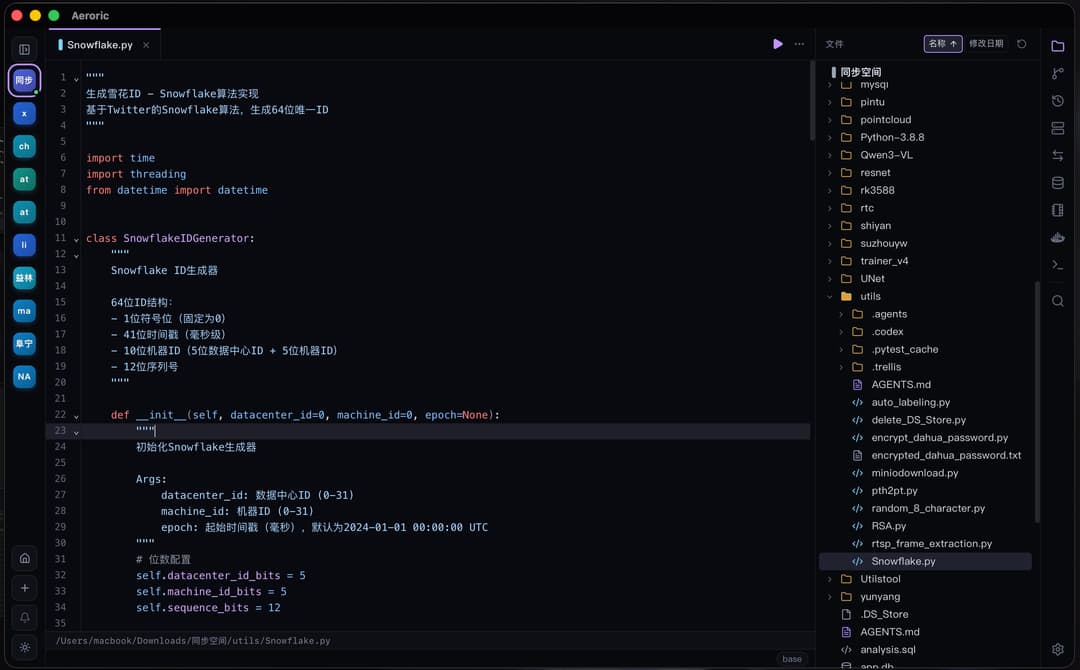Expand the .agents folder

[841, 314]
